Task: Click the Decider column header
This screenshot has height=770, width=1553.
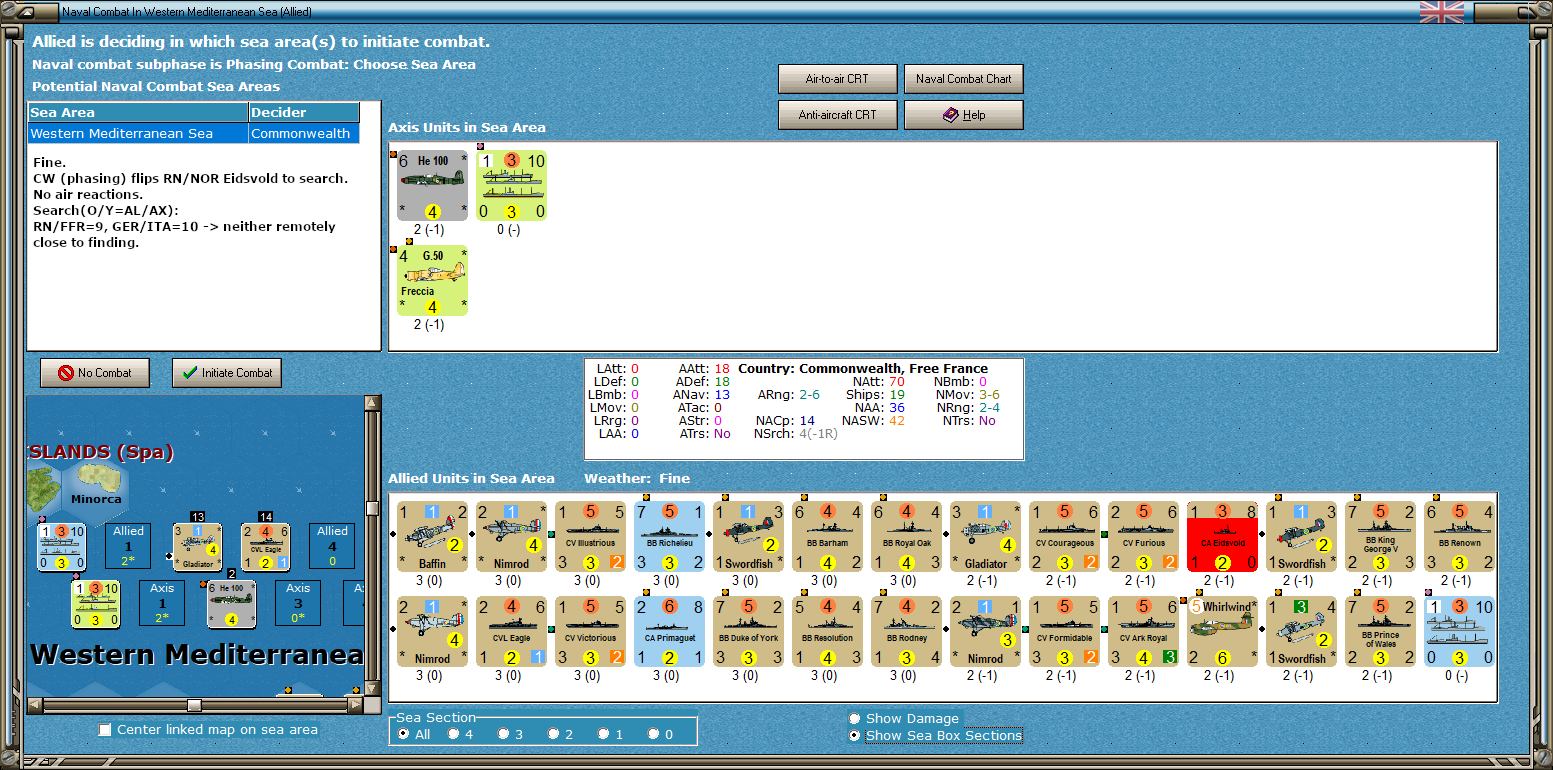Action: (x=304, y=113)
